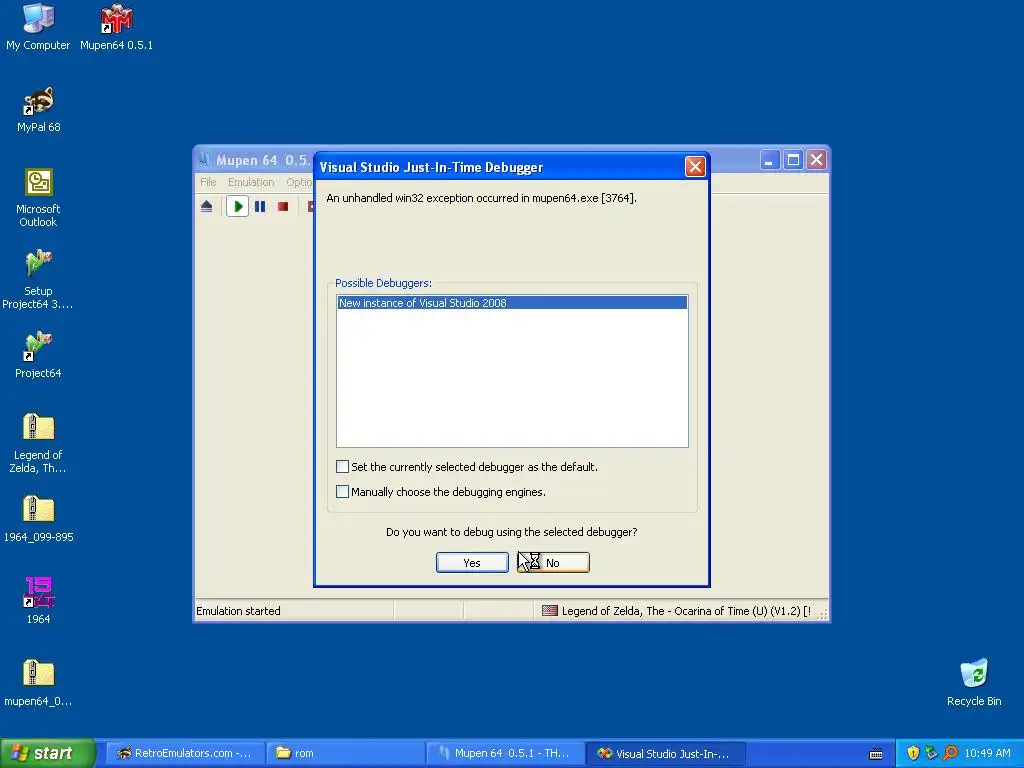The image size is (1024, 768).
Task: Select the Microsoft Outlook desktop icon
Action: [38, 198]
